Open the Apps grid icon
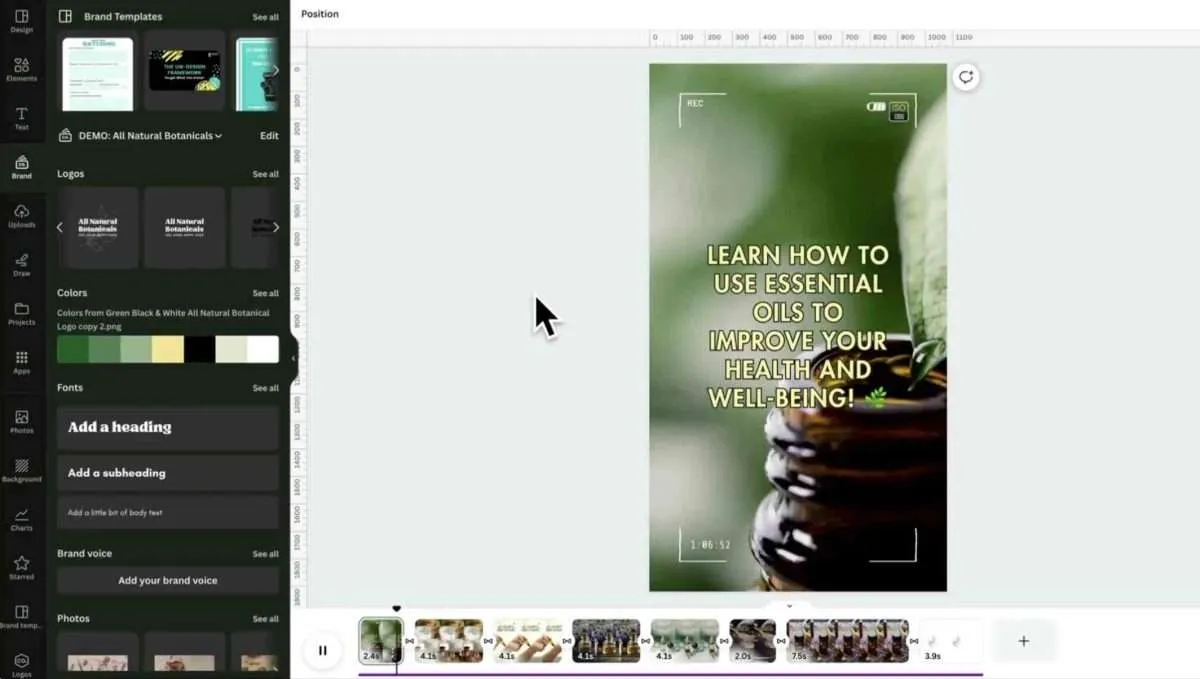The height and width of the screenshot is (679, 1200). 21,361
